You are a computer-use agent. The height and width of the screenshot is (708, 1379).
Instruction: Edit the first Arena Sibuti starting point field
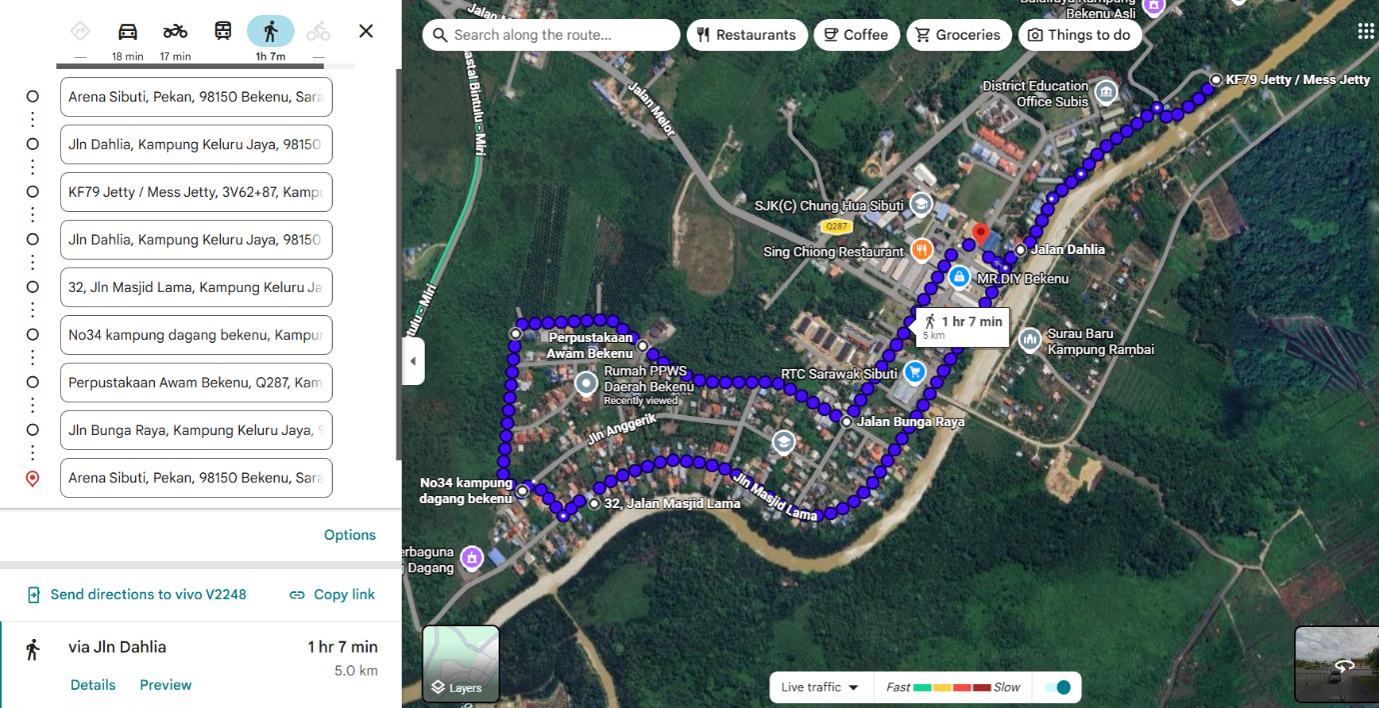point(196,97)
